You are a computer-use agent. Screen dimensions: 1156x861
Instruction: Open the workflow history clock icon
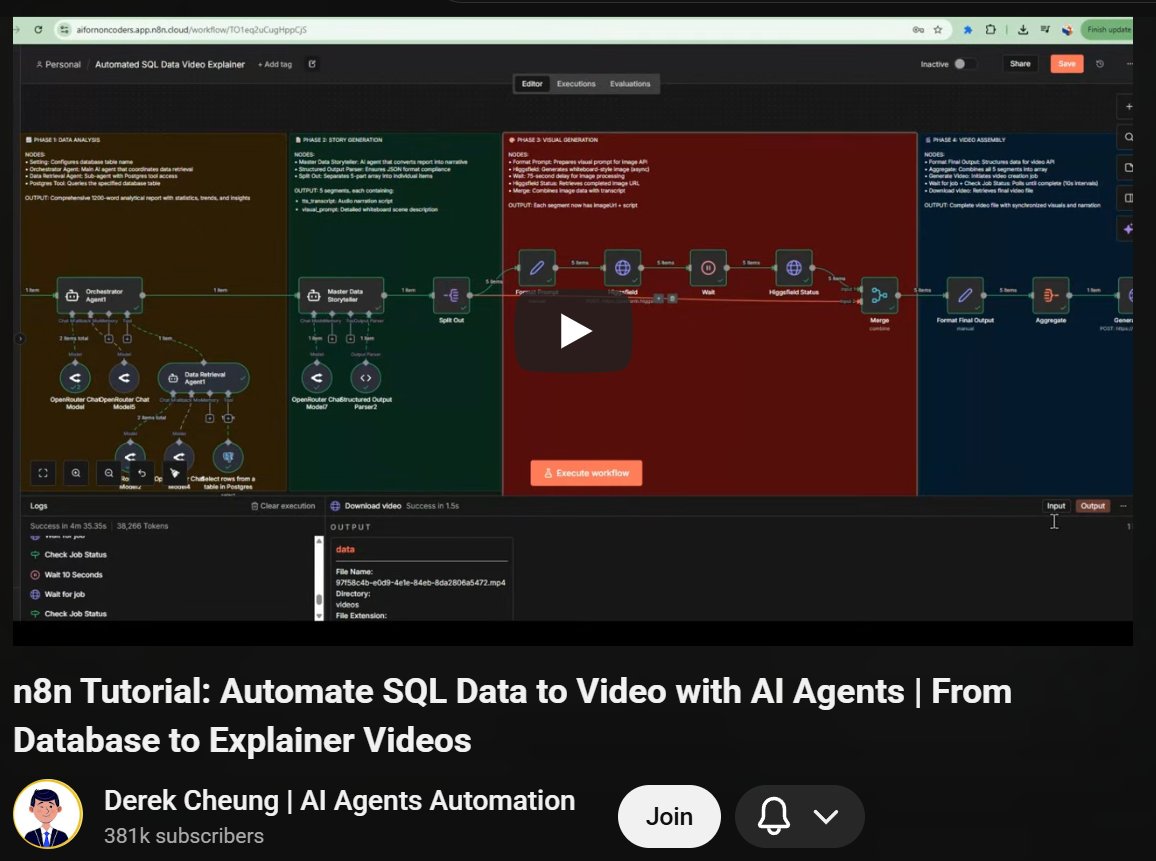click(1100, 64)
